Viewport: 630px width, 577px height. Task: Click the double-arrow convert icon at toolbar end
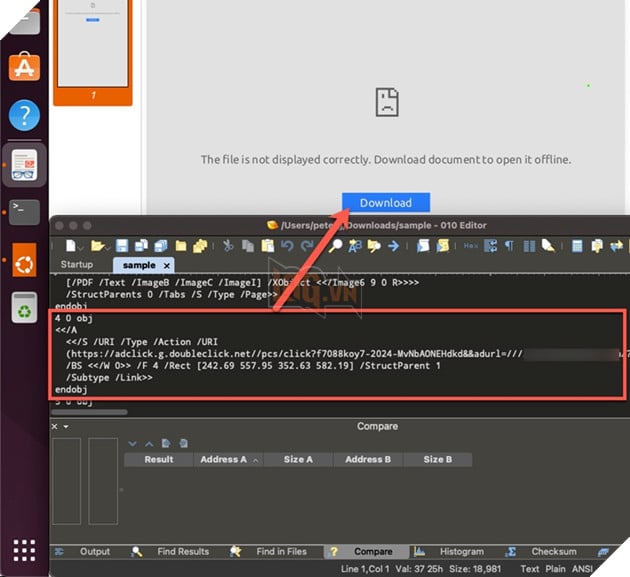(616, 246)
